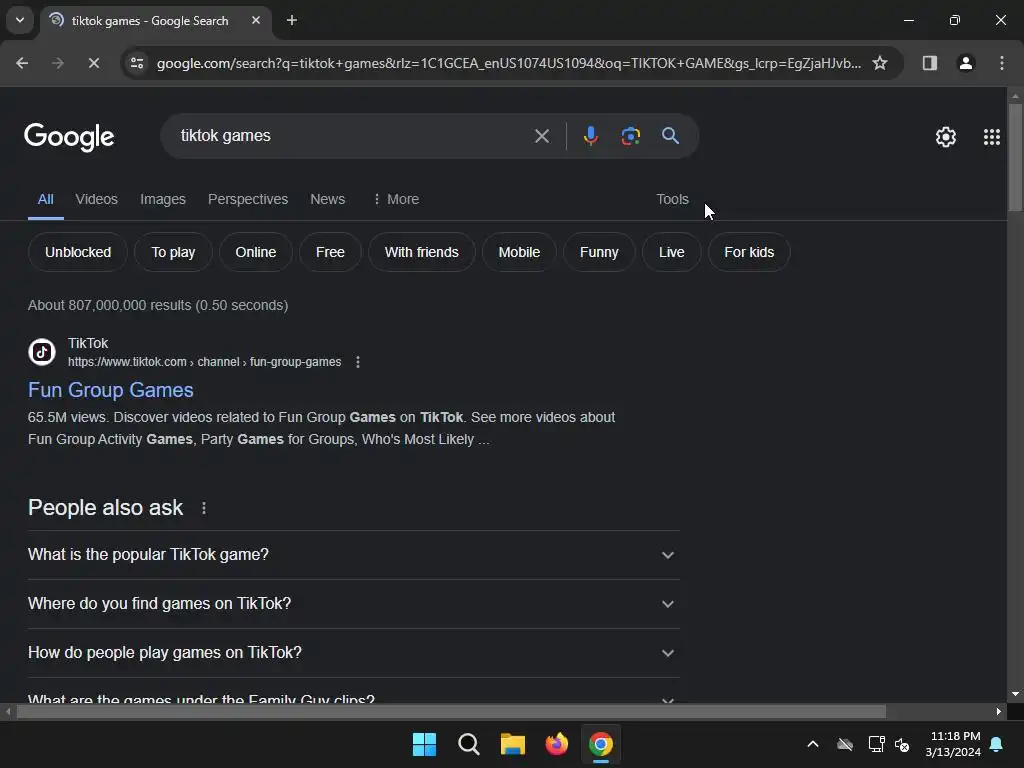Click the tiktok games search box
The height and width of the screenshot is (768, 1024).
353,136
